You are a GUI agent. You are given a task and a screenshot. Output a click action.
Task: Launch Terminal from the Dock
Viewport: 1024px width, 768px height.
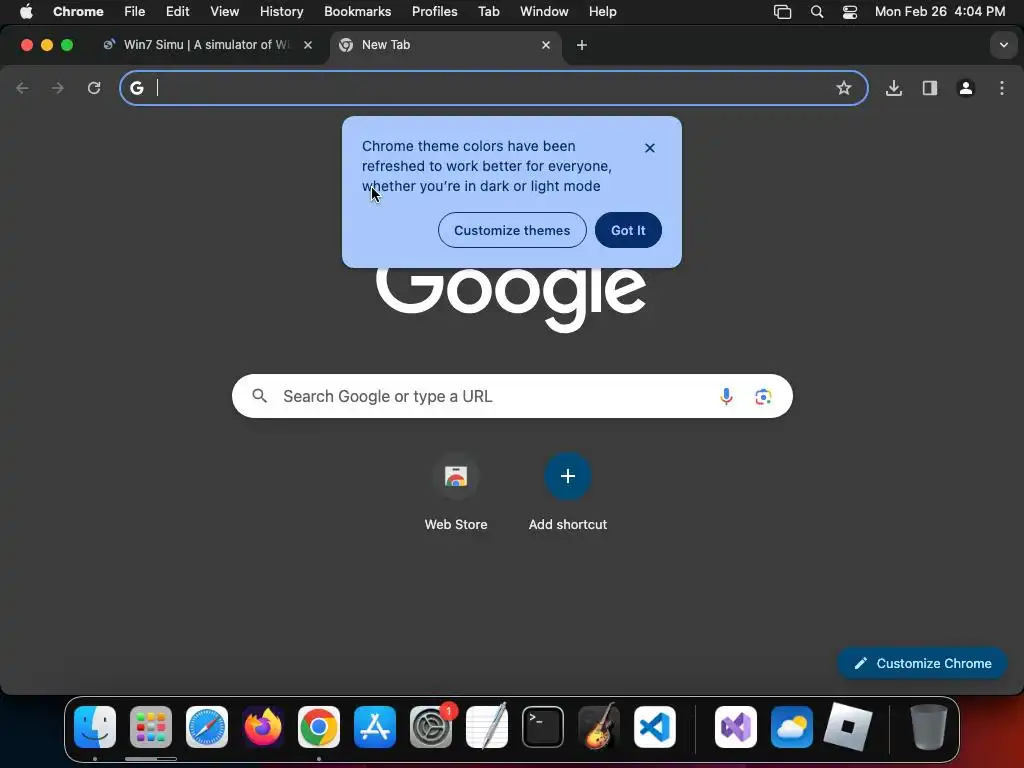(x=543, y=727)
